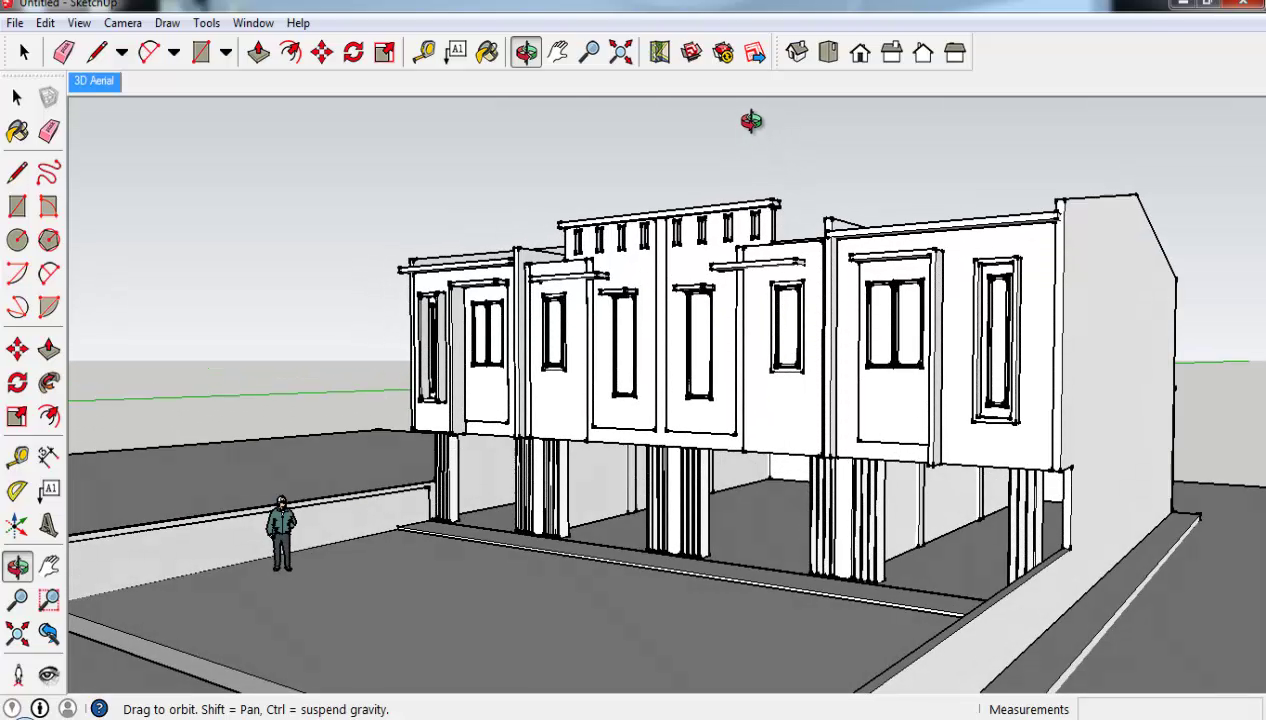Select the Push/Pull tool
Screen dimensions: 1266x720
pos(258,52)
